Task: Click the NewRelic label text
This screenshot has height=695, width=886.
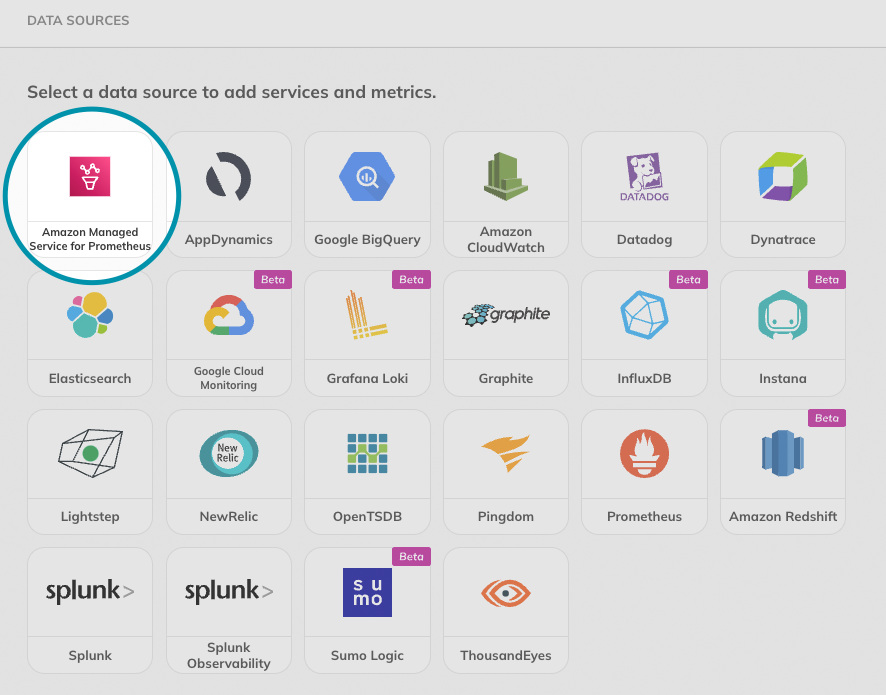Action: point(228,516)
